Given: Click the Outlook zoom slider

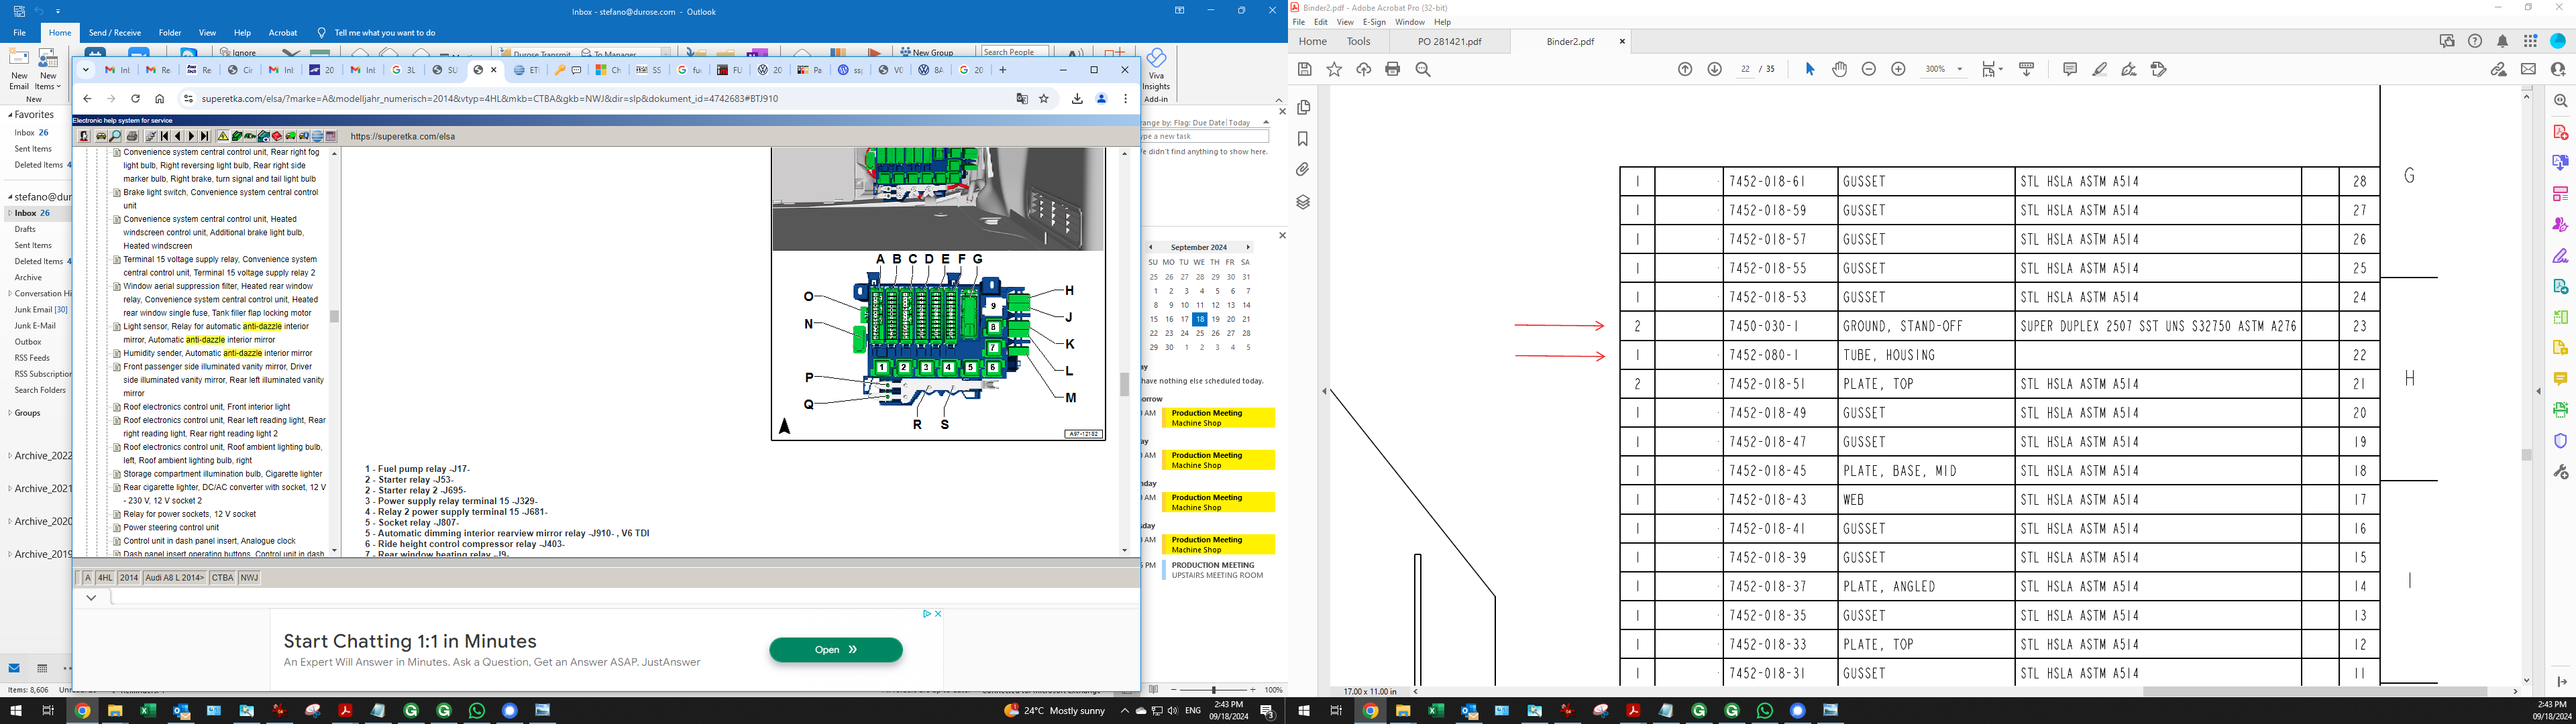Looking at the screenshot, I should click(x=1214, y=690).
